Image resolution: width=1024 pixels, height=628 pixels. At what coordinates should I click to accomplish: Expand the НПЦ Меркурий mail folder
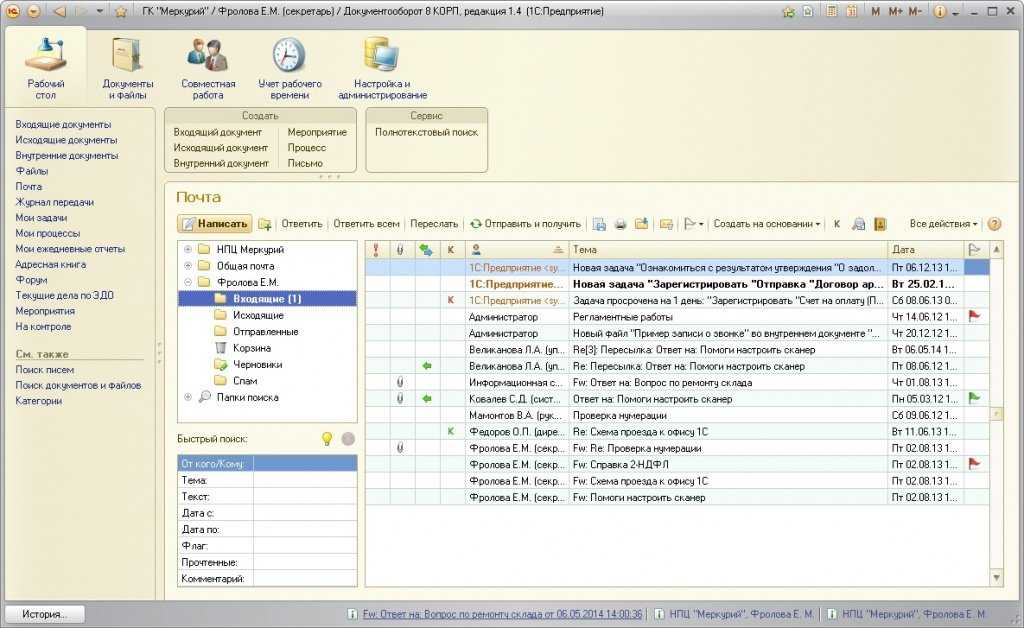[x=187, y=249]
